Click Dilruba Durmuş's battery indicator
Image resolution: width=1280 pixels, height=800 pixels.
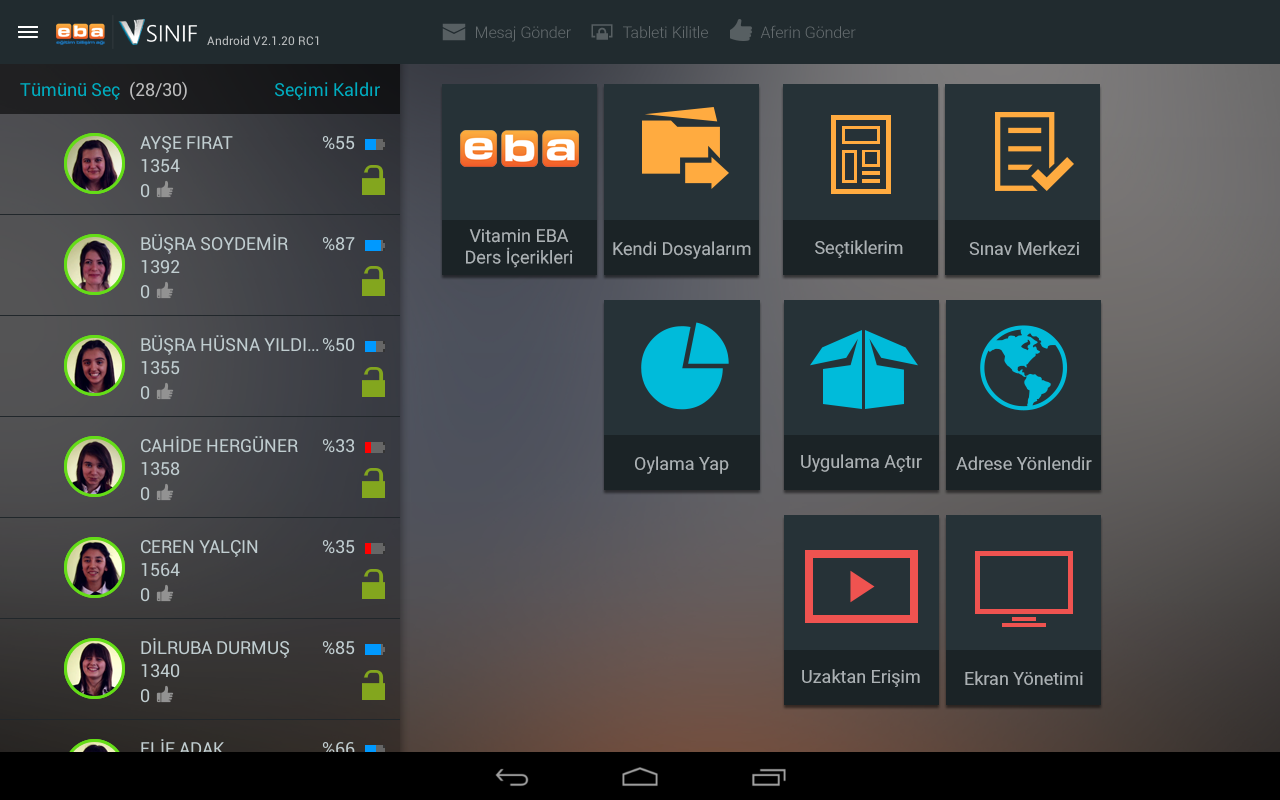pos(375,649)
